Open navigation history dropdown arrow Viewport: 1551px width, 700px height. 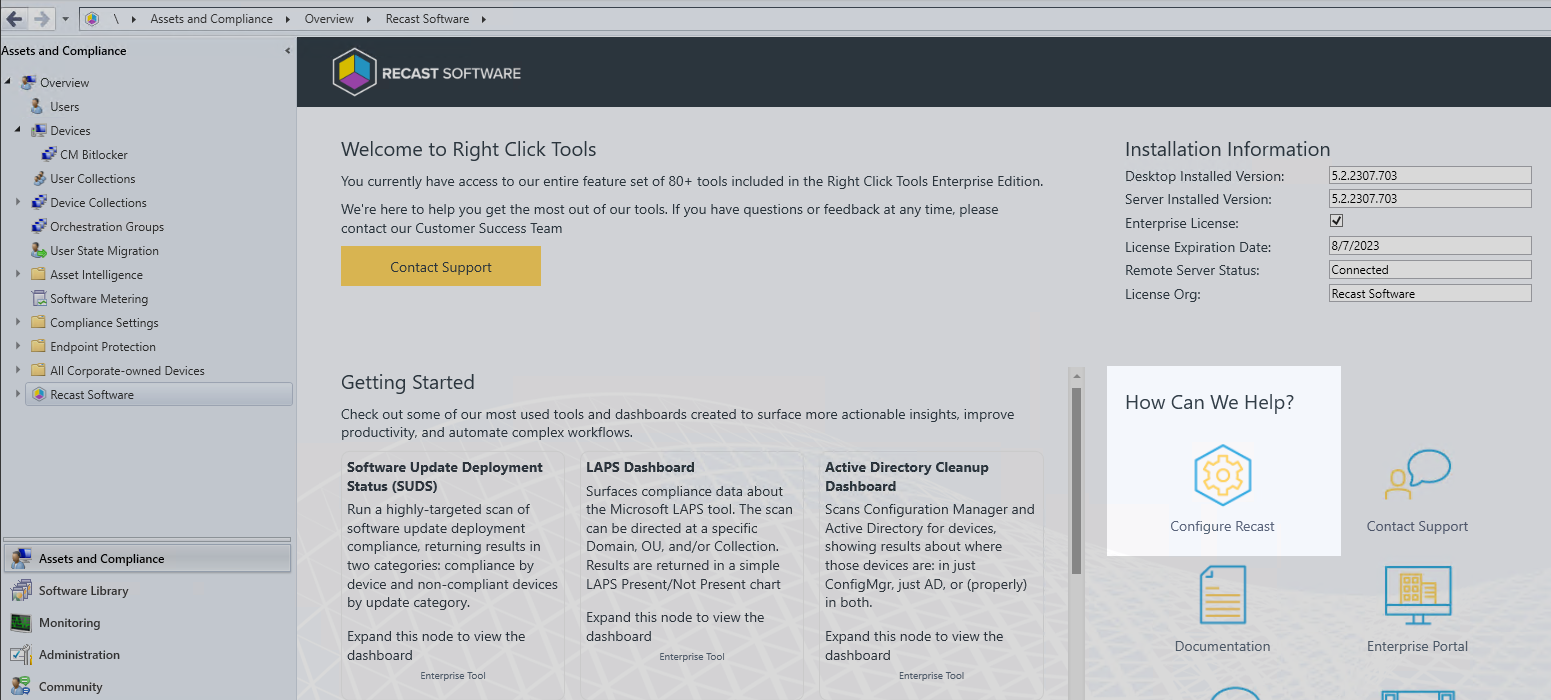pos(65,19)
